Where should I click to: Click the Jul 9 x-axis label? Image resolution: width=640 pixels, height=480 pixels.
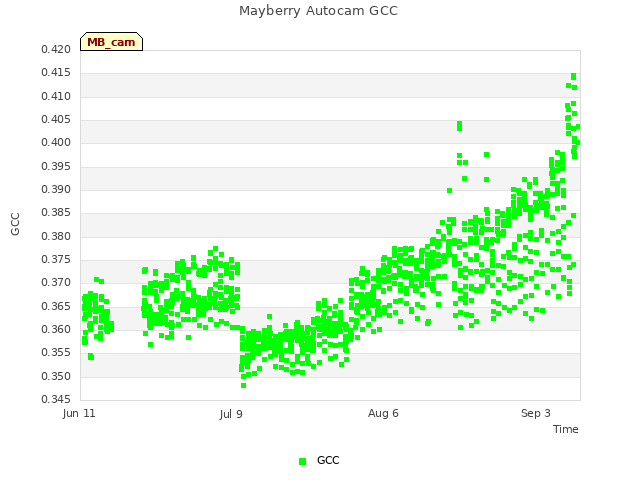pyautogui.click(x=231, y=414)
